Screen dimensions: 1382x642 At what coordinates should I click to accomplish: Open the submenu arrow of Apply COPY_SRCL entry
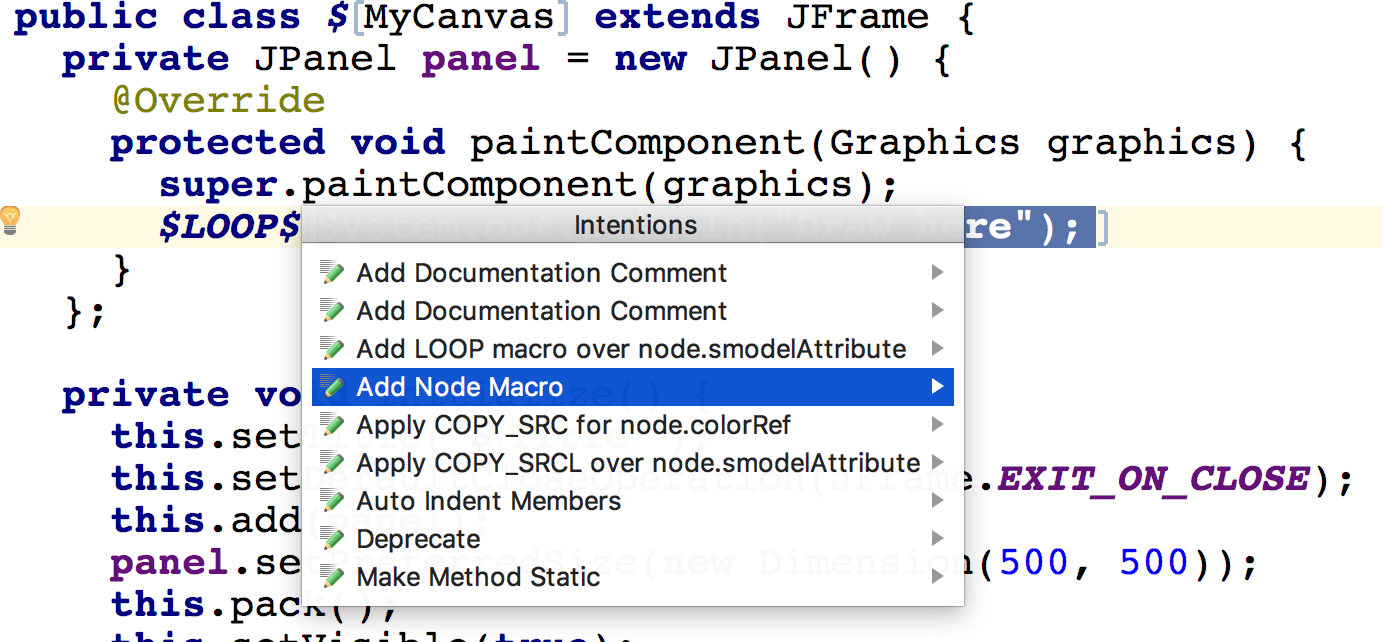937,463
